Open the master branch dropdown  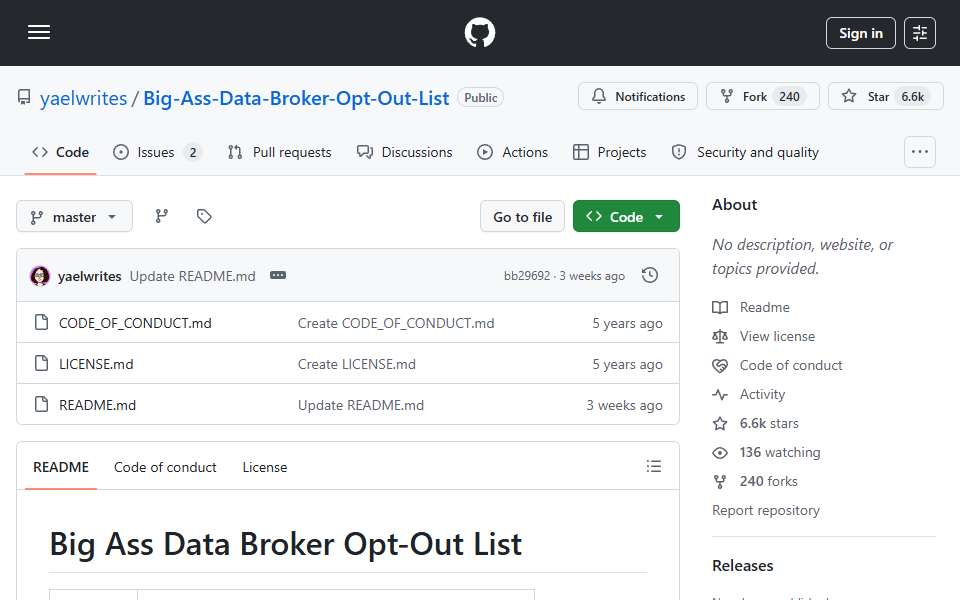click(74, 217)
